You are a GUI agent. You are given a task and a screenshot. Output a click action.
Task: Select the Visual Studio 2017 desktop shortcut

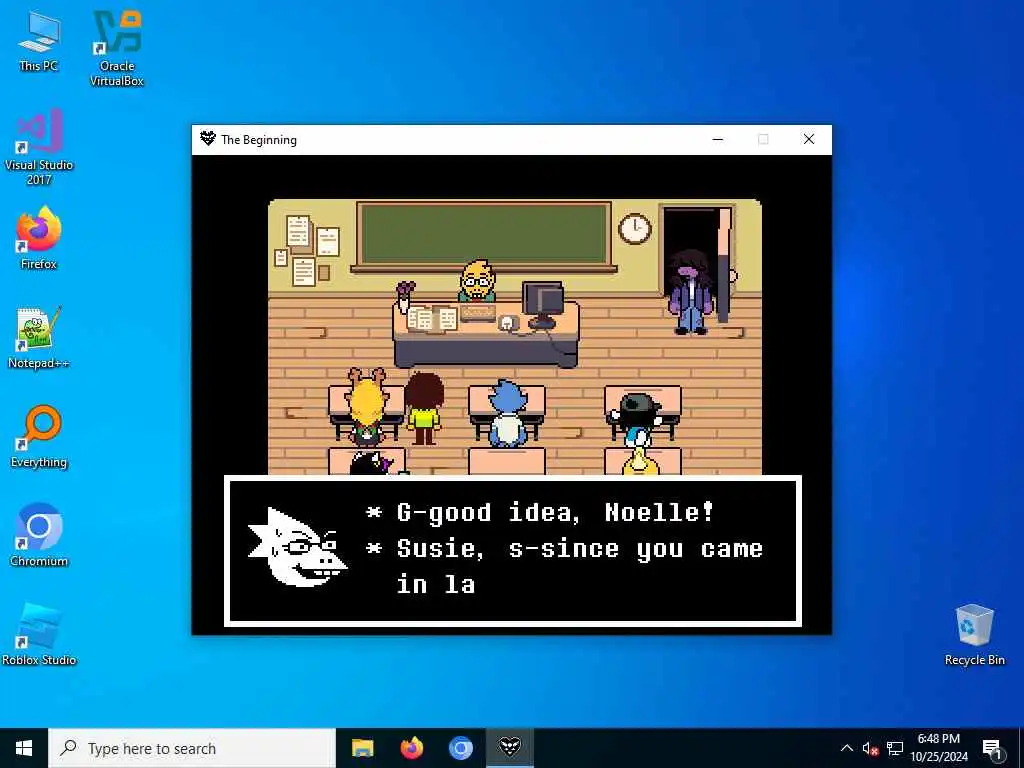(39, 146)
